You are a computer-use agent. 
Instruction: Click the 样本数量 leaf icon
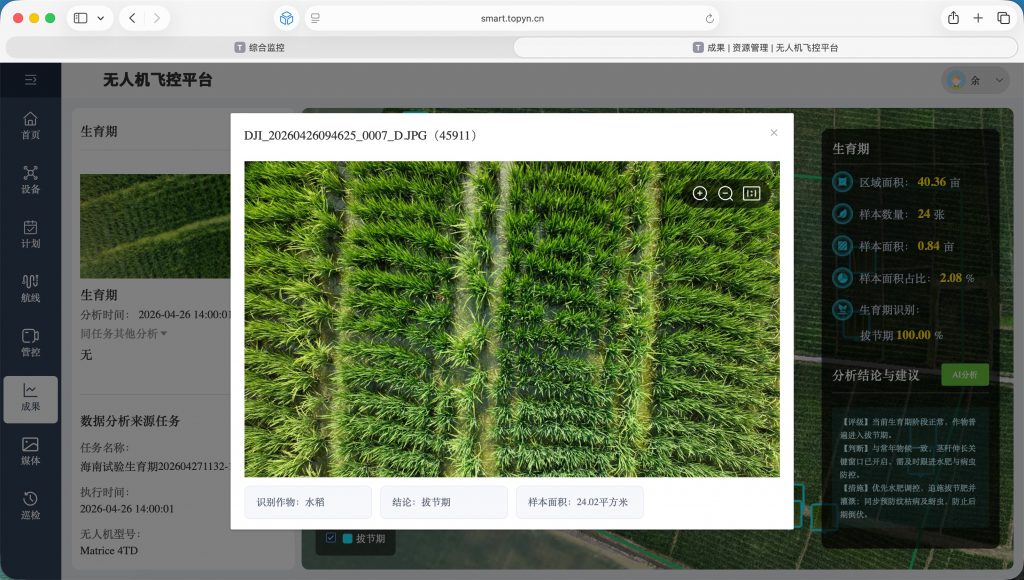click(842, 214)
